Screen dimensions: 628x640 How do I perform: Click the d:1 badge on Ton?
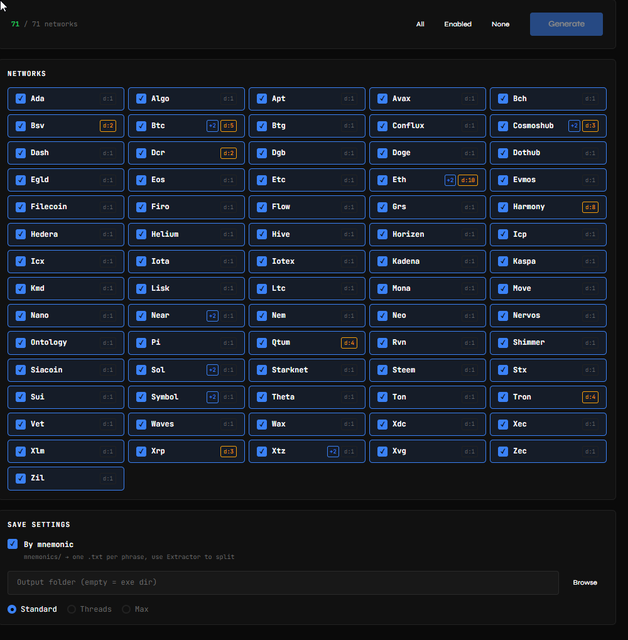tap(470, 397)
